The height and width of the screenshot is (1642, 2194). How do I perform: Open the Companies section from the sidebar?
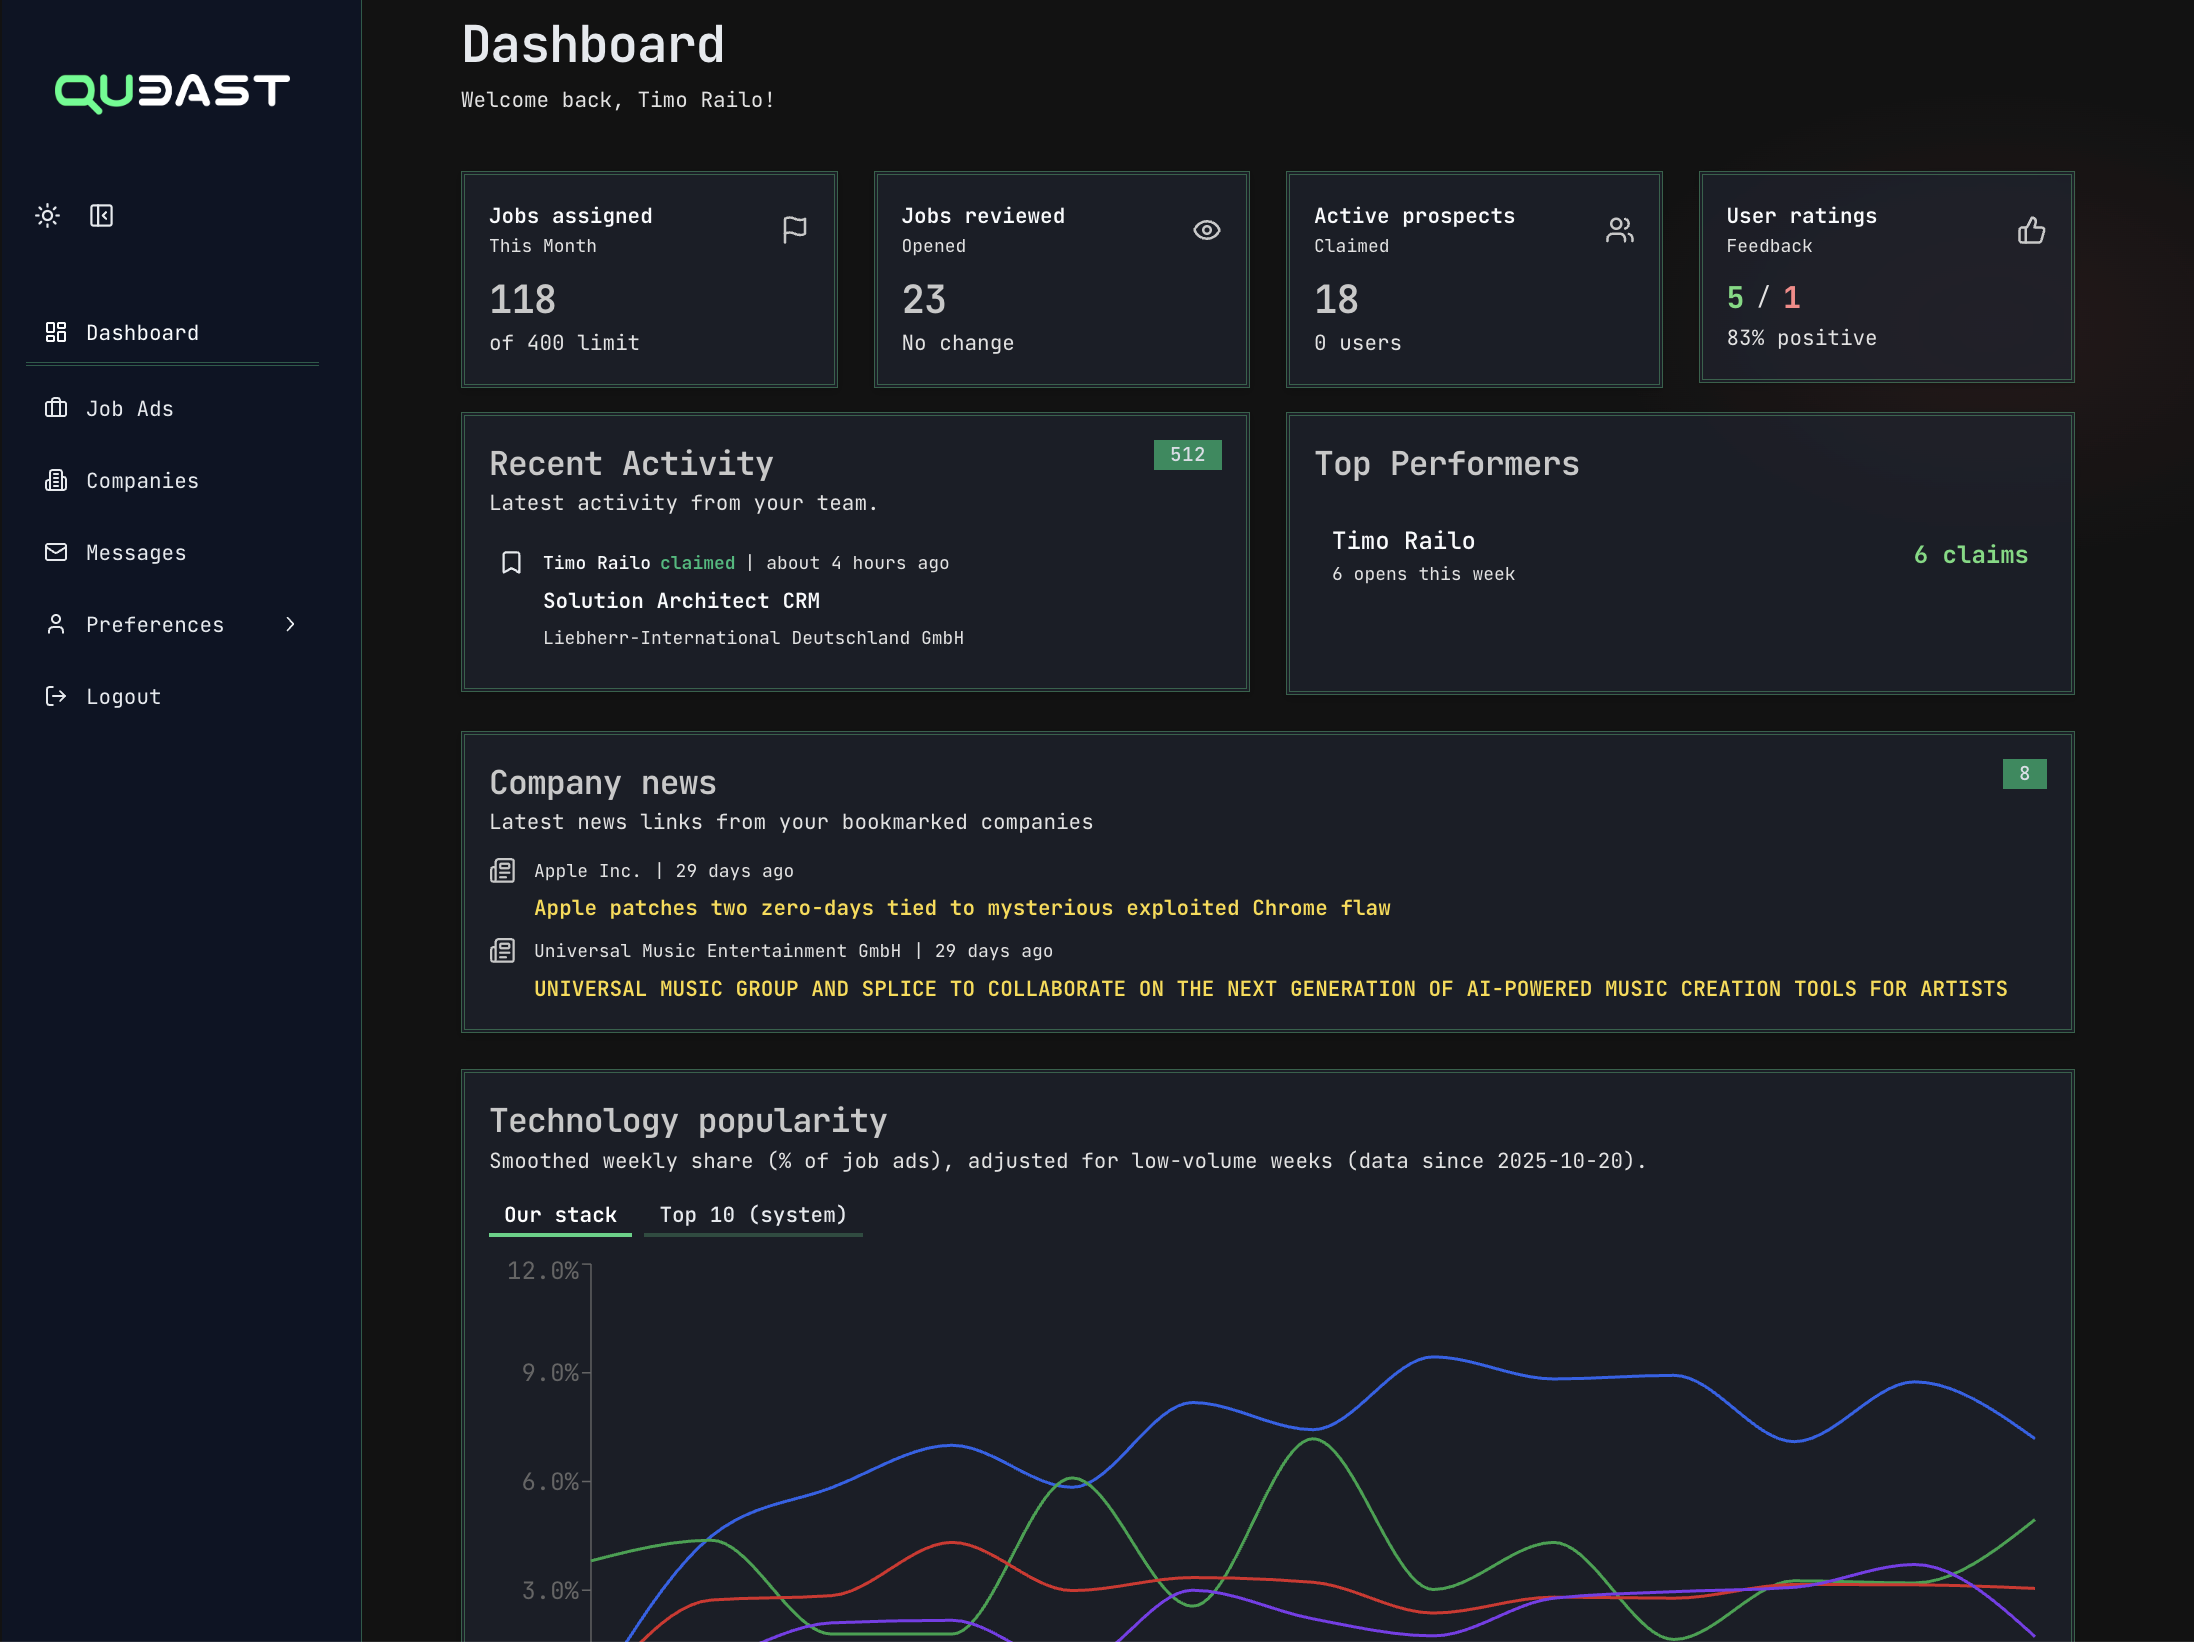[142, 480]
